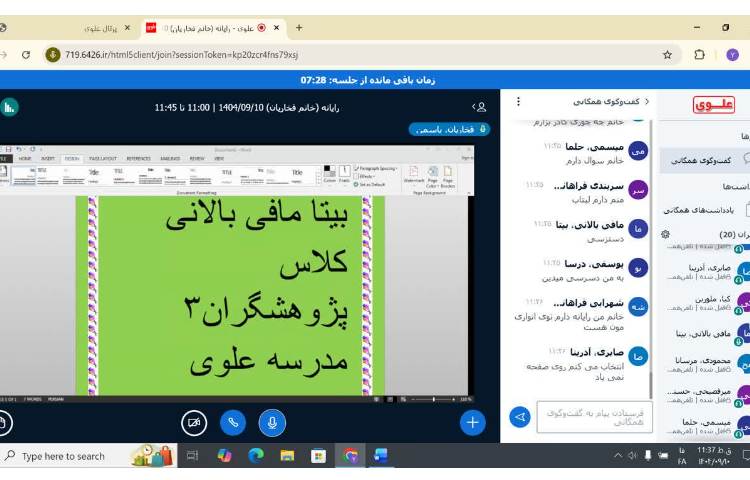Image resolution: width=750 pixels, height=480 pixels.
Task: Click the Word zoom slider in status bar
Action: (x=433, y=399)
